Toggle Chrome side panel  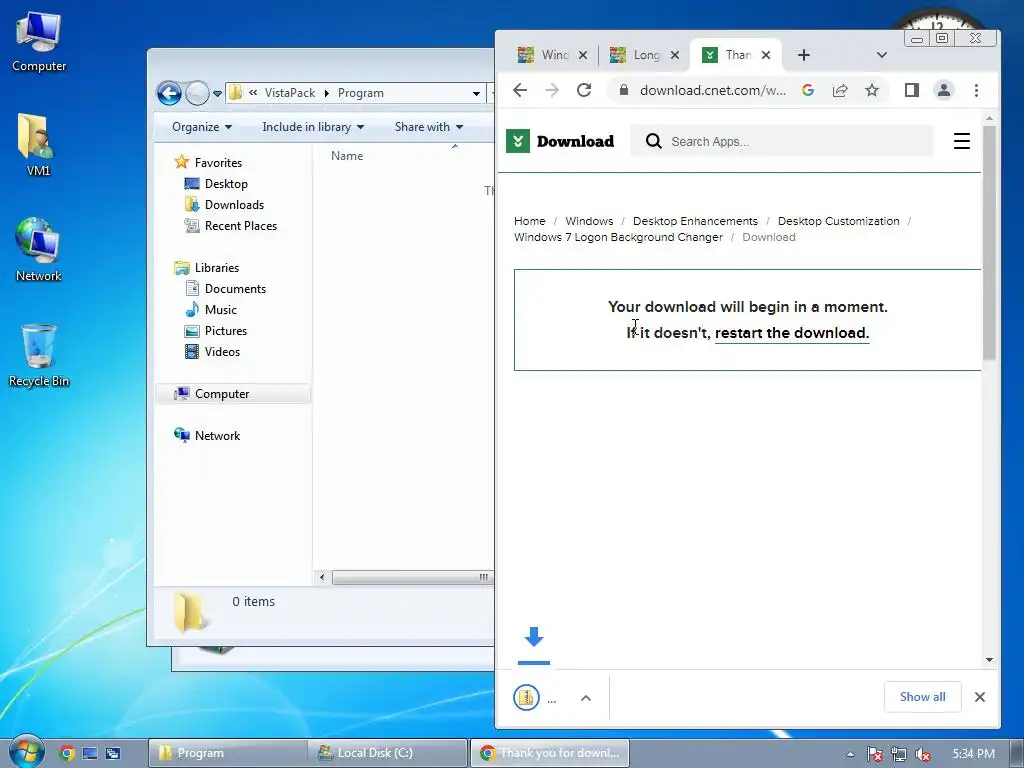point(912,90)
